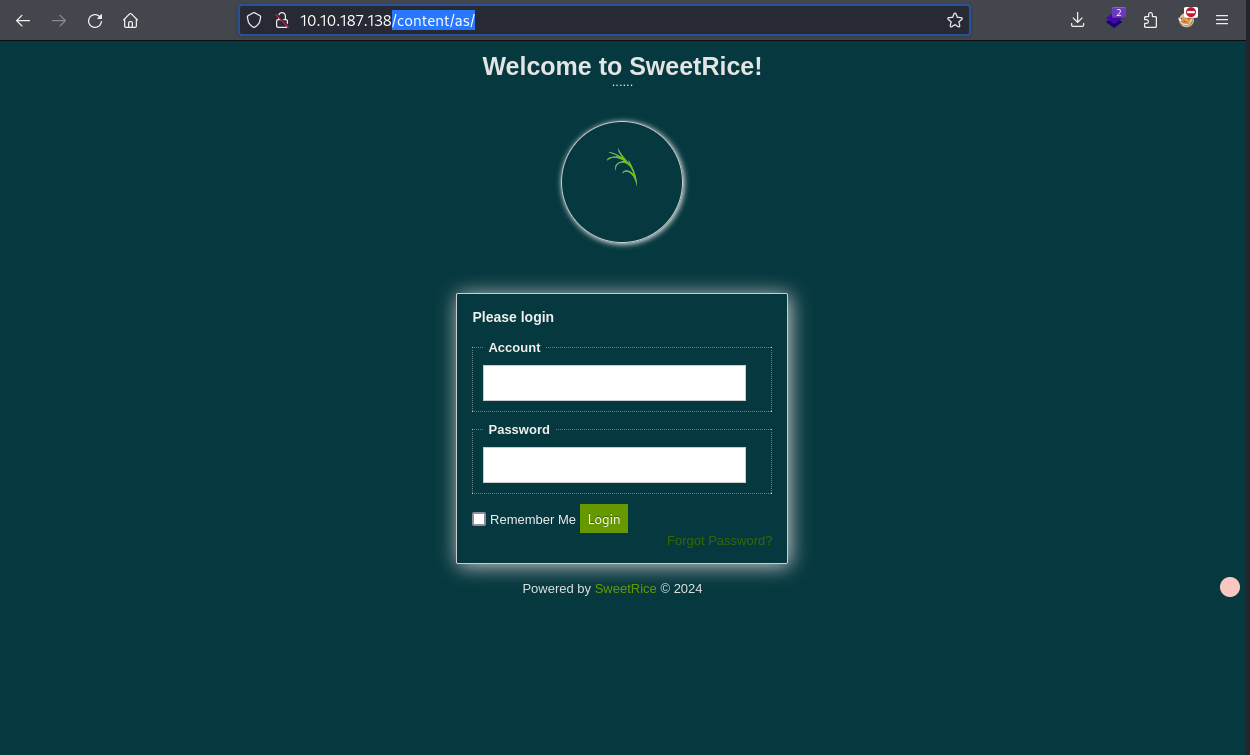
Task: Click the SweetRice leaf logo
Action: (x=622, y=182)
